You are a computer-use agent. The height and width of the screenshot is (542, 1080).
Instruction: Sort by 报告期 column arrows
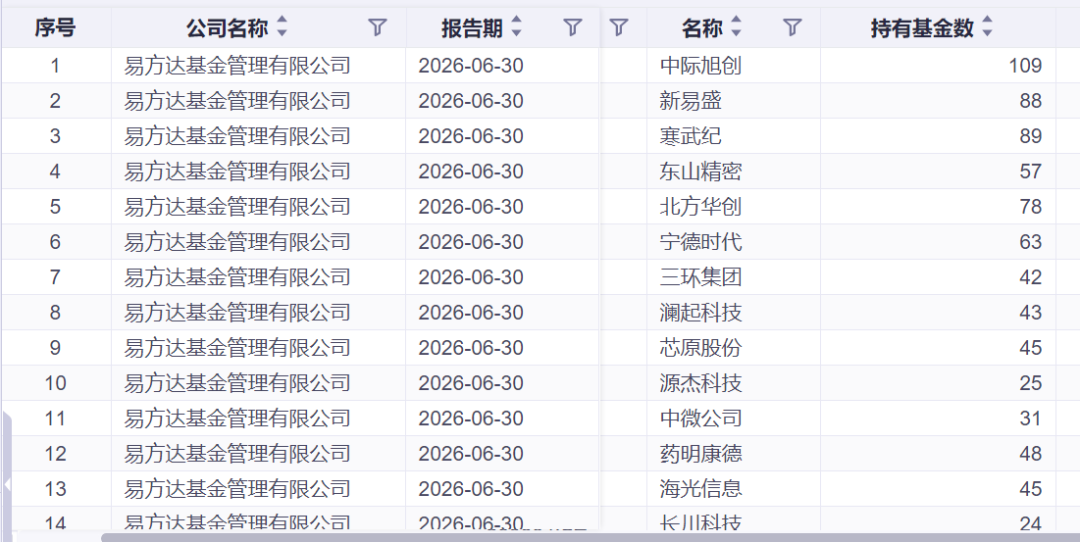[516, 28]
